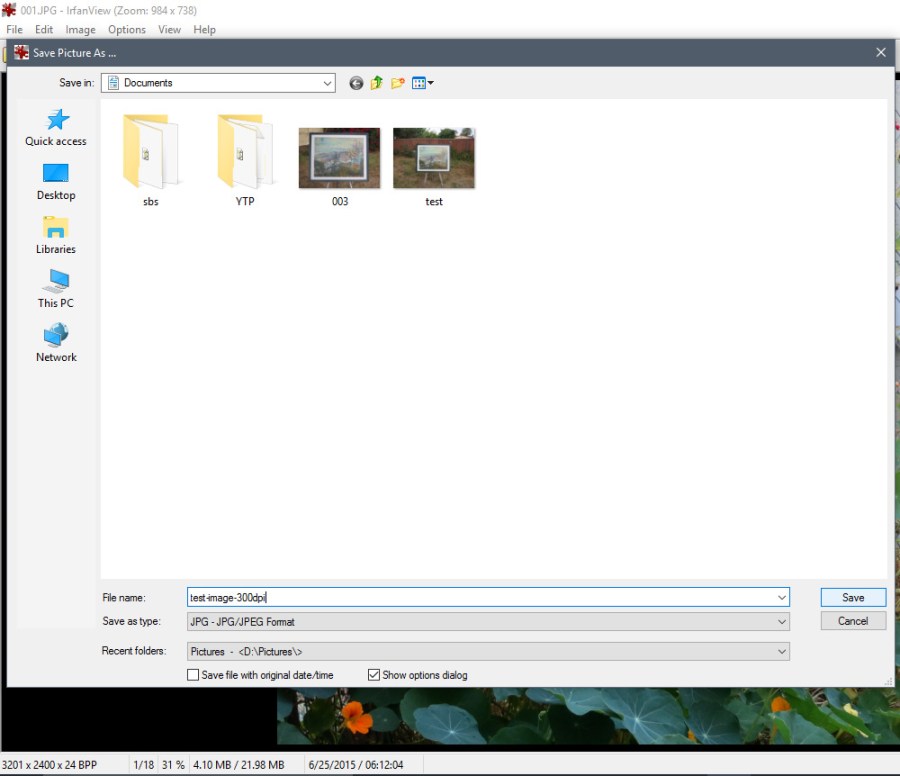Click the 4.10 MB / 21.98 MB status entry
900x776 pixels.
[239, 765]
